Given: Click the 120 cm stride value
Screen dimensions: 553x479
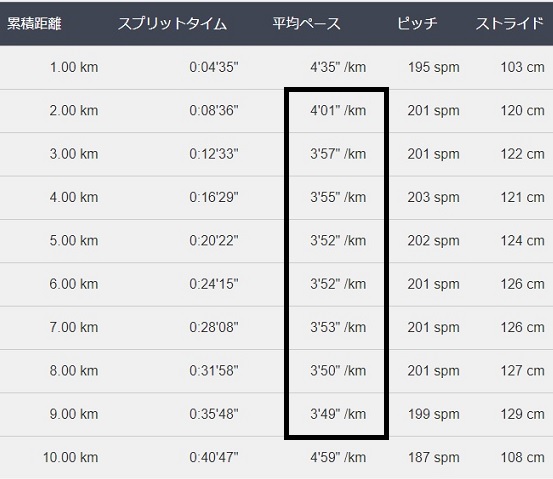Looking at the screenshot, I should (x=523, y=110).
